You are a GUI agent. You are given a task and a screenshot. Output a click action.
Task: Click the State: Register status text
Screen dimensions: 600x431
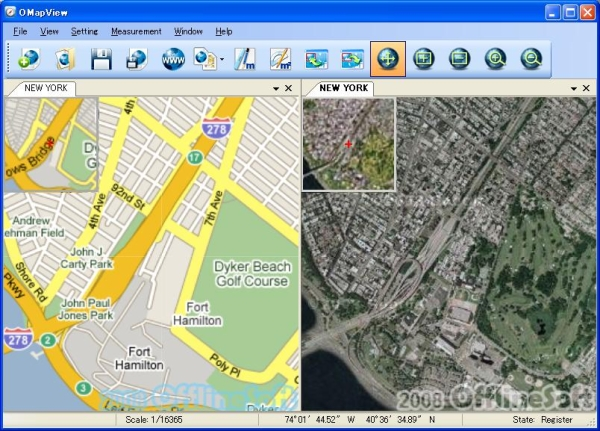542,420
